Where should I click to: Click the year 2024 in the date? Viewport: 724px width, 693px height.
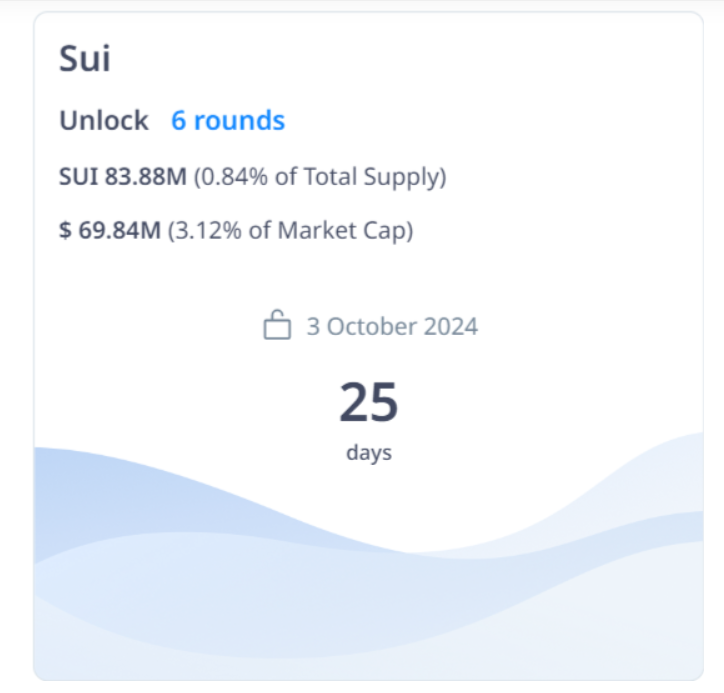[x=451, y=326]
